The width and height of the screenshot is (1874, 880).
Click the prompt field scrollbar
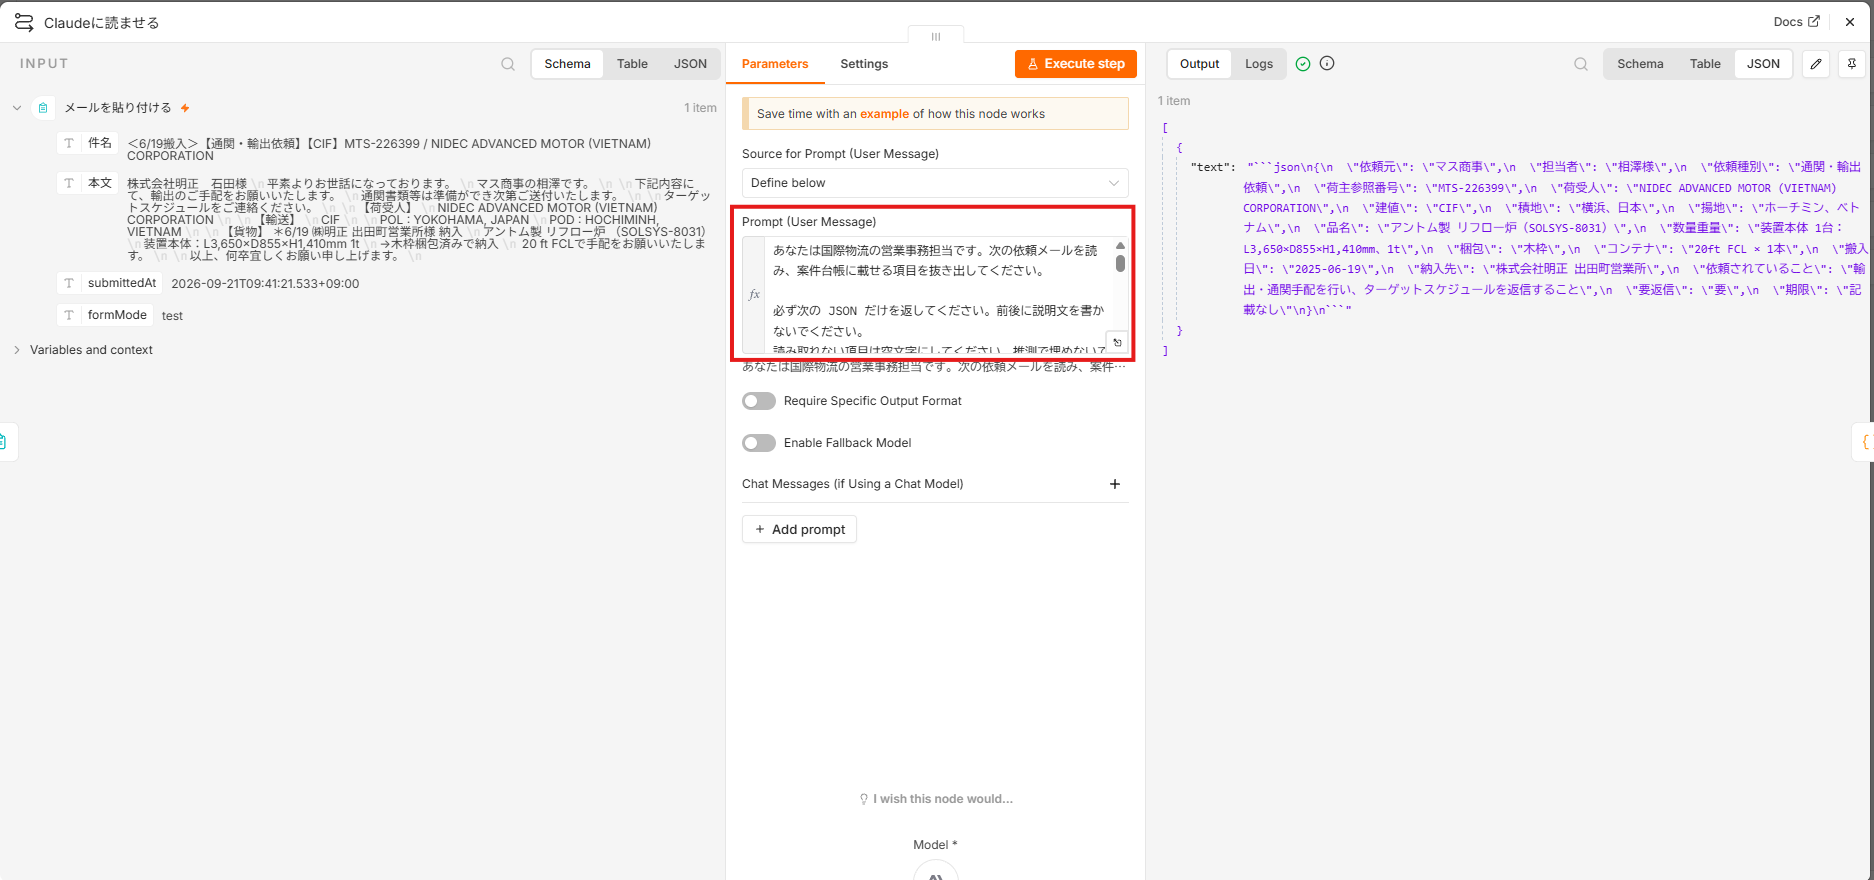click(x=1120, y=264)
